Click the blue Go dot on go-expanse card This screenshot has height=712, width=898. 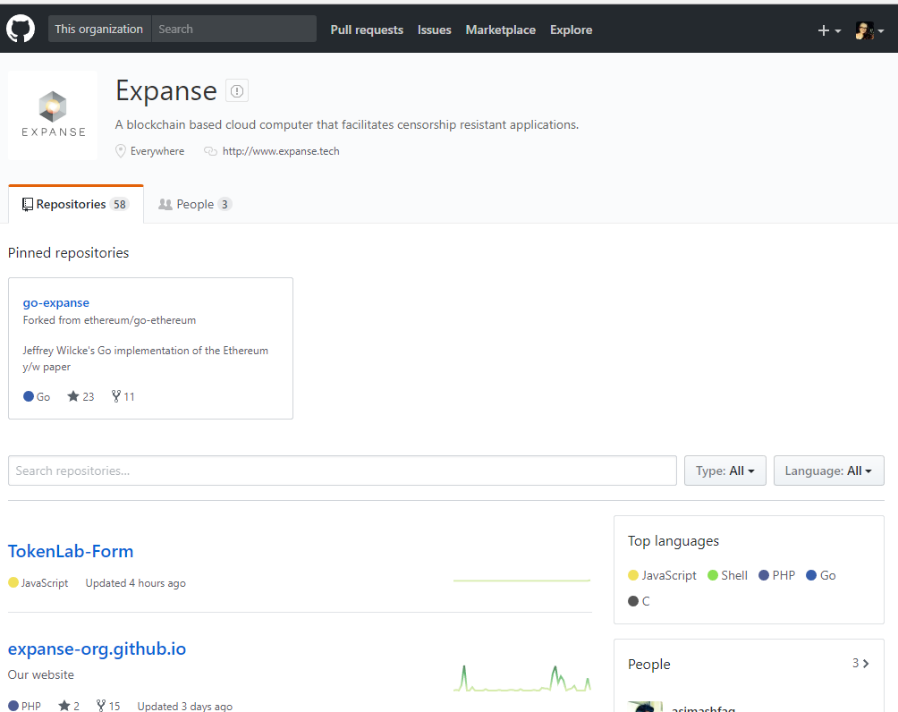(28, 396)
